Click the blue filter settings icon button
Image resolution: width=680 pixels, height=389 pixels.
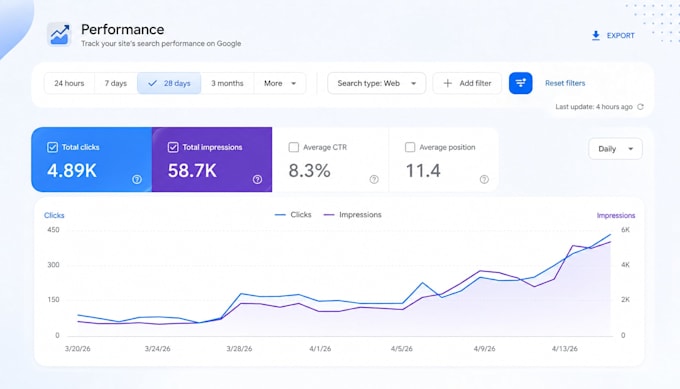pyautogui.click(x=520, y=83)
